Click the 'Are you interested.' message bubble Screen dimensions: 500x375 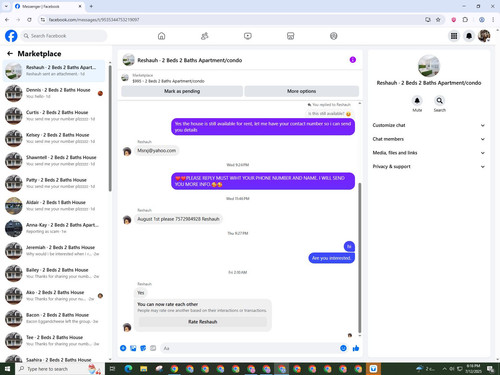(x=331, y=258)
